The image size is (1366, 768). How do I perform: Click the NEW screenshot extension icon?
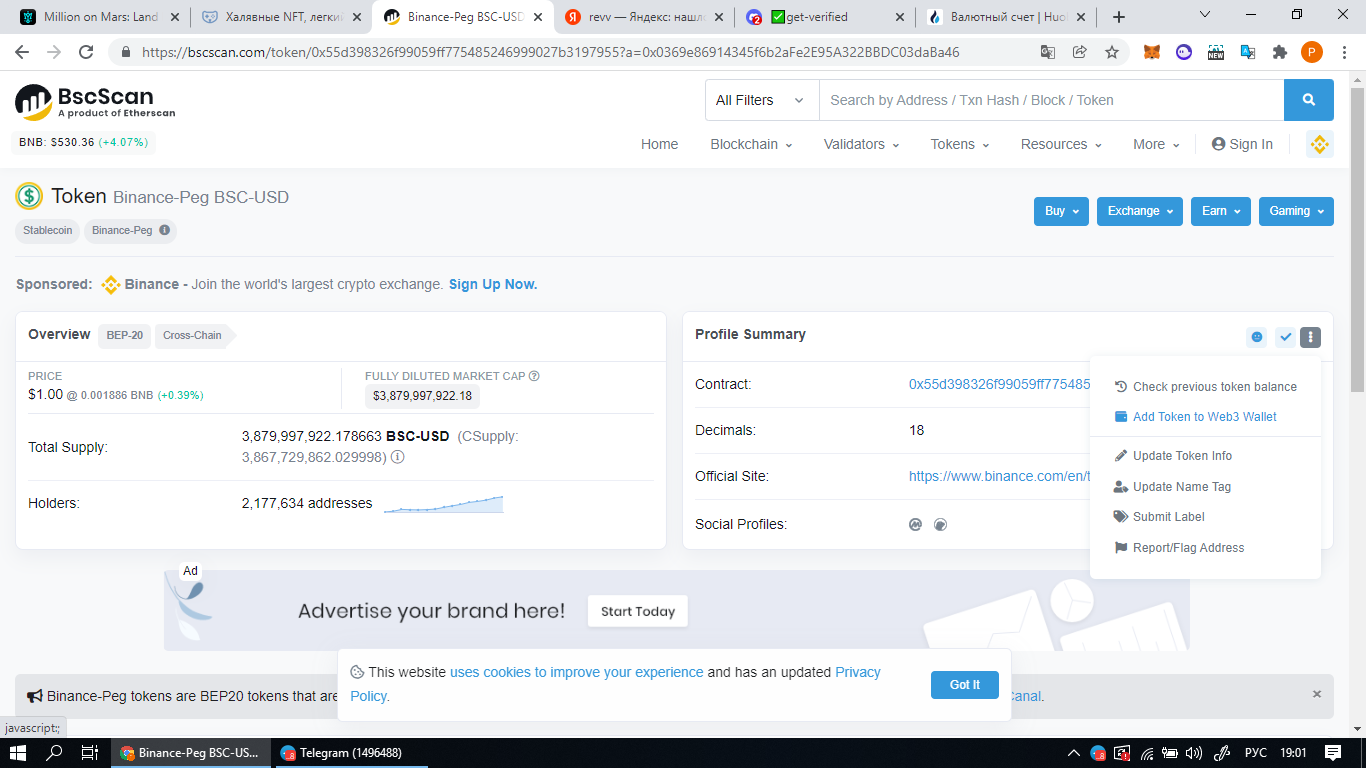click(1216, 52)
